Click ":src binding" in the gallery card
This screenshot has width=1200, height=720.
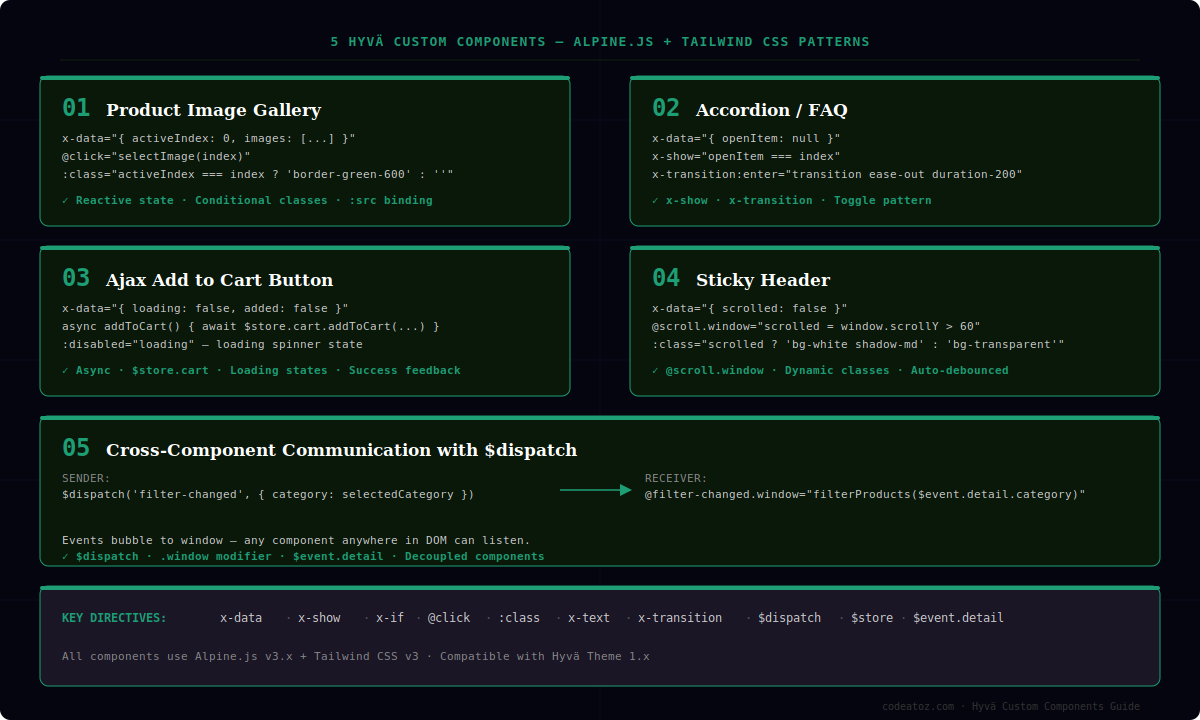pos(391,200)
